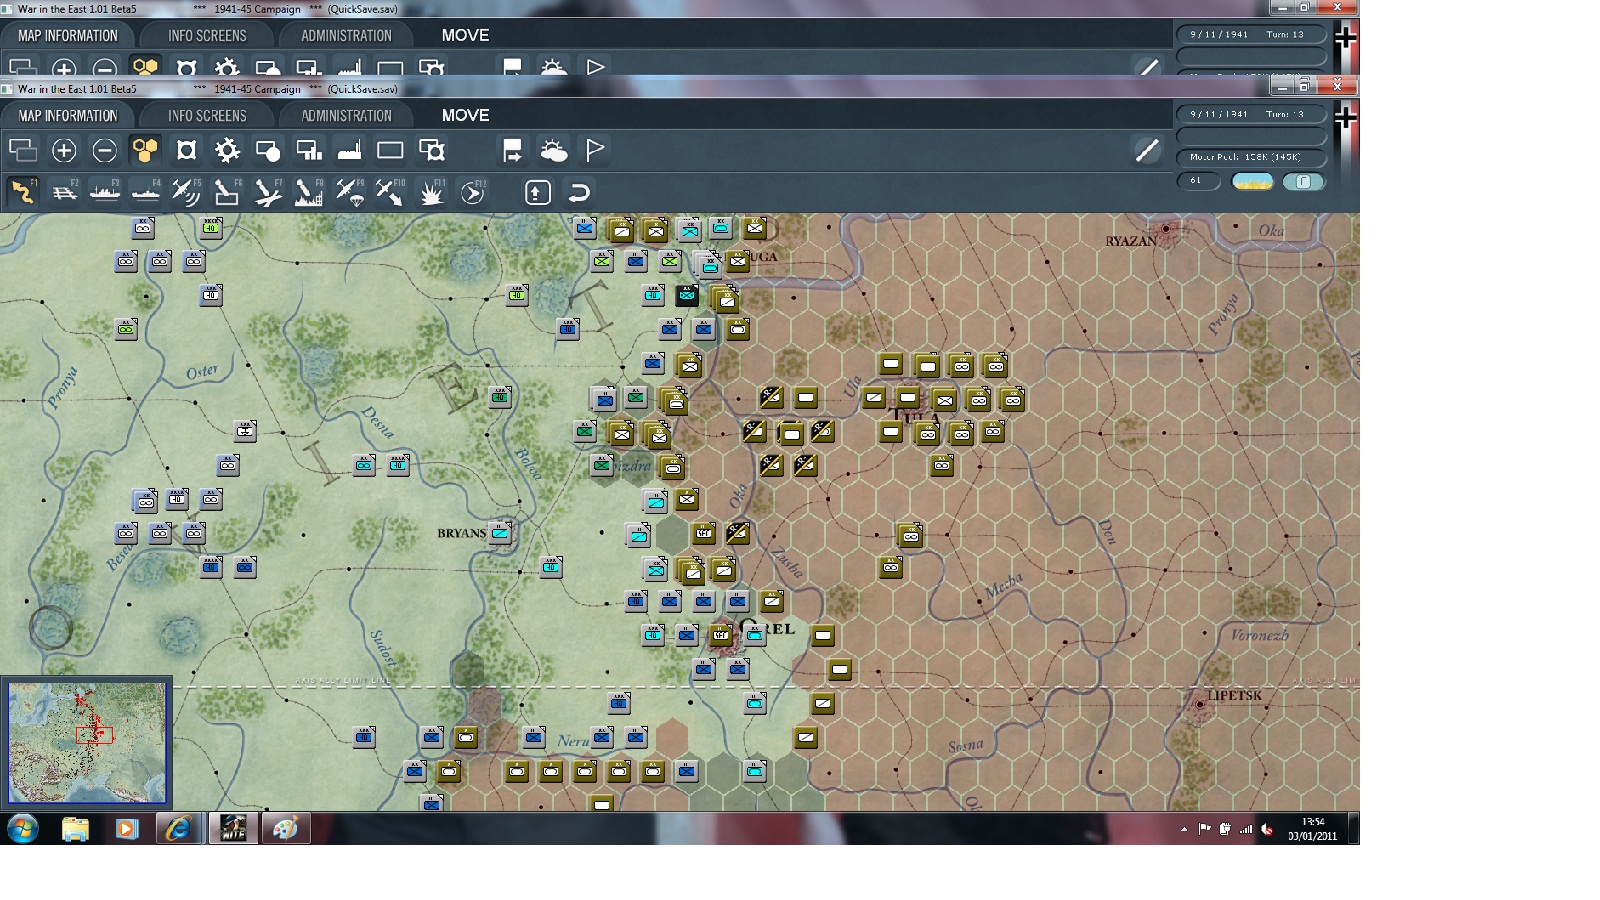1600x900 pixels.
Task: Select the F6 air mode icon
Action: point(227,191)
